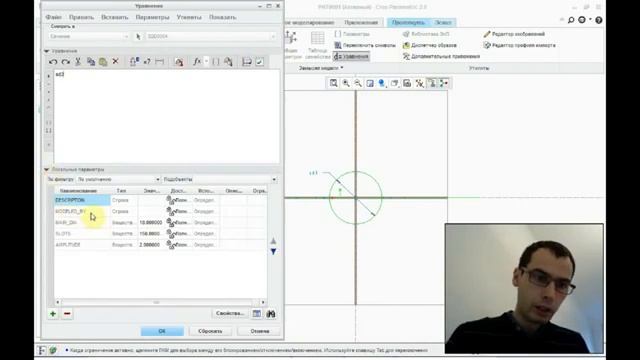
Task: Open parameter 'Свойства...' button
Action: point(230,313)
